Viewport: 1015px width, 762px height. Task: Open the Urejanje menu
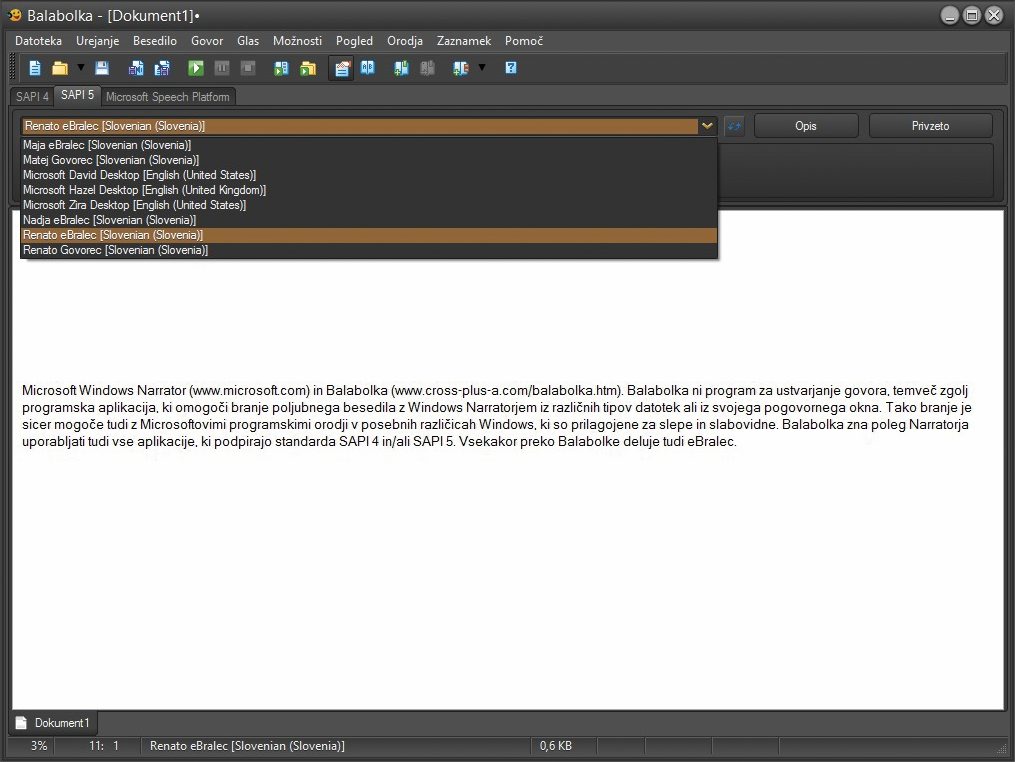(x=98, y=41)
